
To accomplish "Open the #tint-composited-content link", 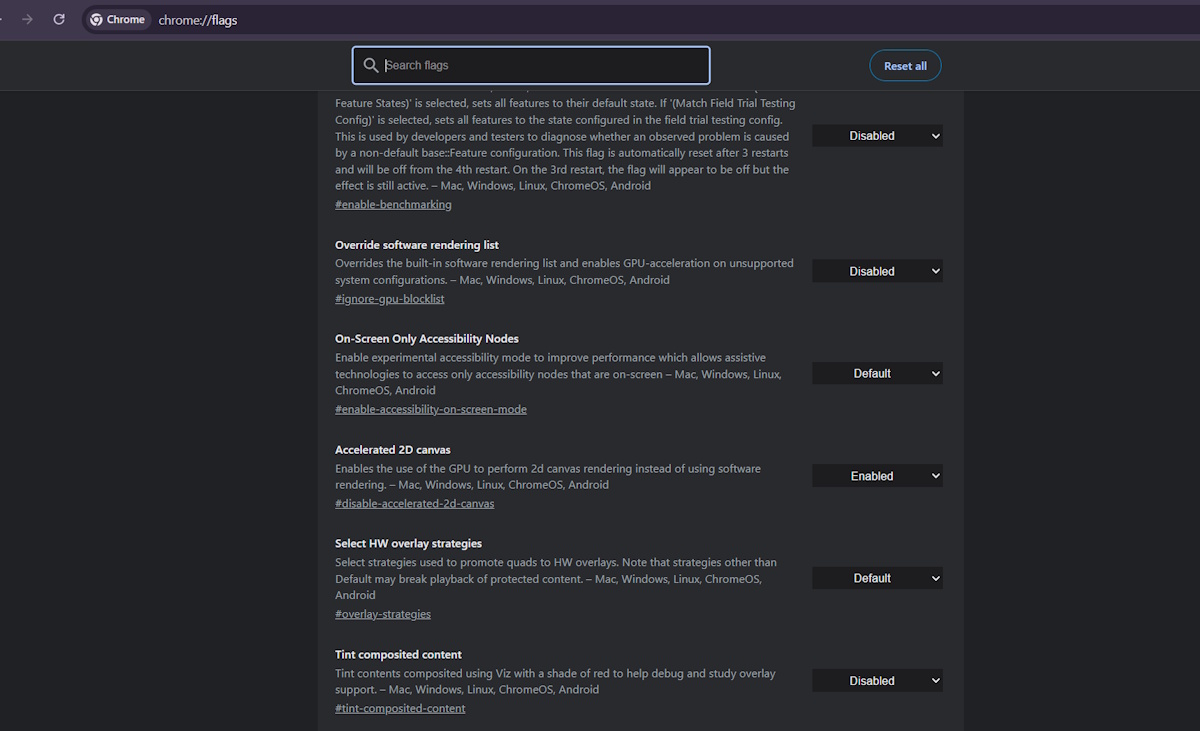I will pos(400,709).
